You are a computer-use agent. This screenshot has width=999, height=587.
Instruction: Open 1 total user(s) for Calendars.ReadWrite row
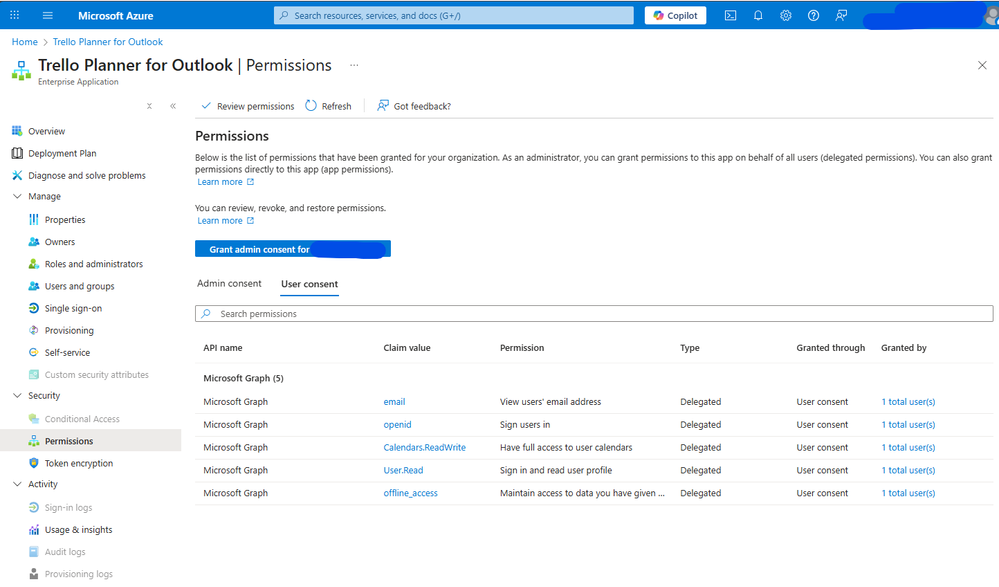tap(909, 448)
